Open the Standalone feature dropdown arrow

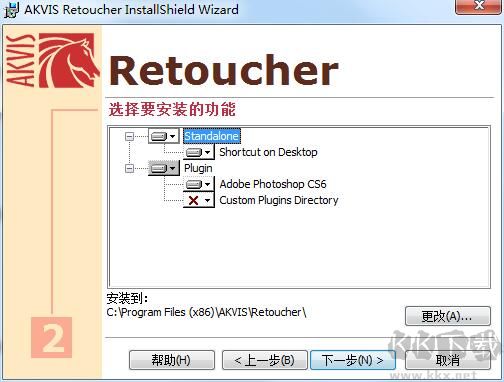click(173, 136)
